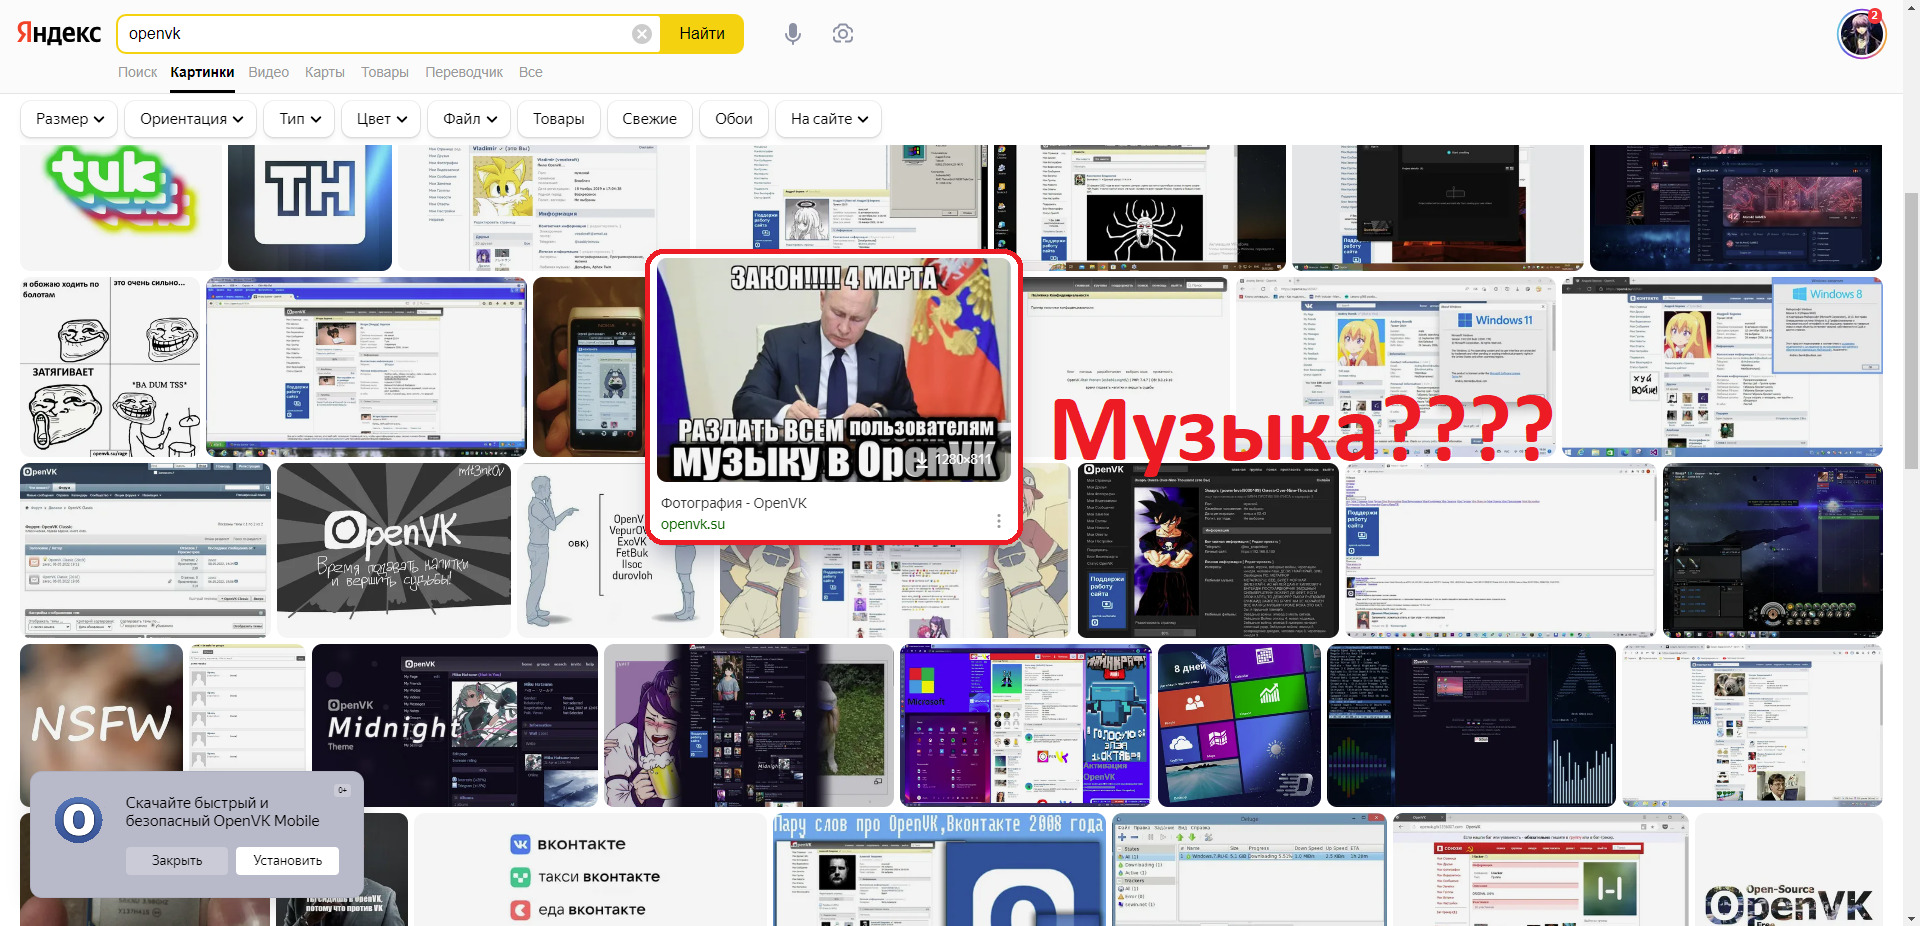Apply the Обои filter
The width and height of the screenshot is (1920, 926).
[x=734, y=119]
